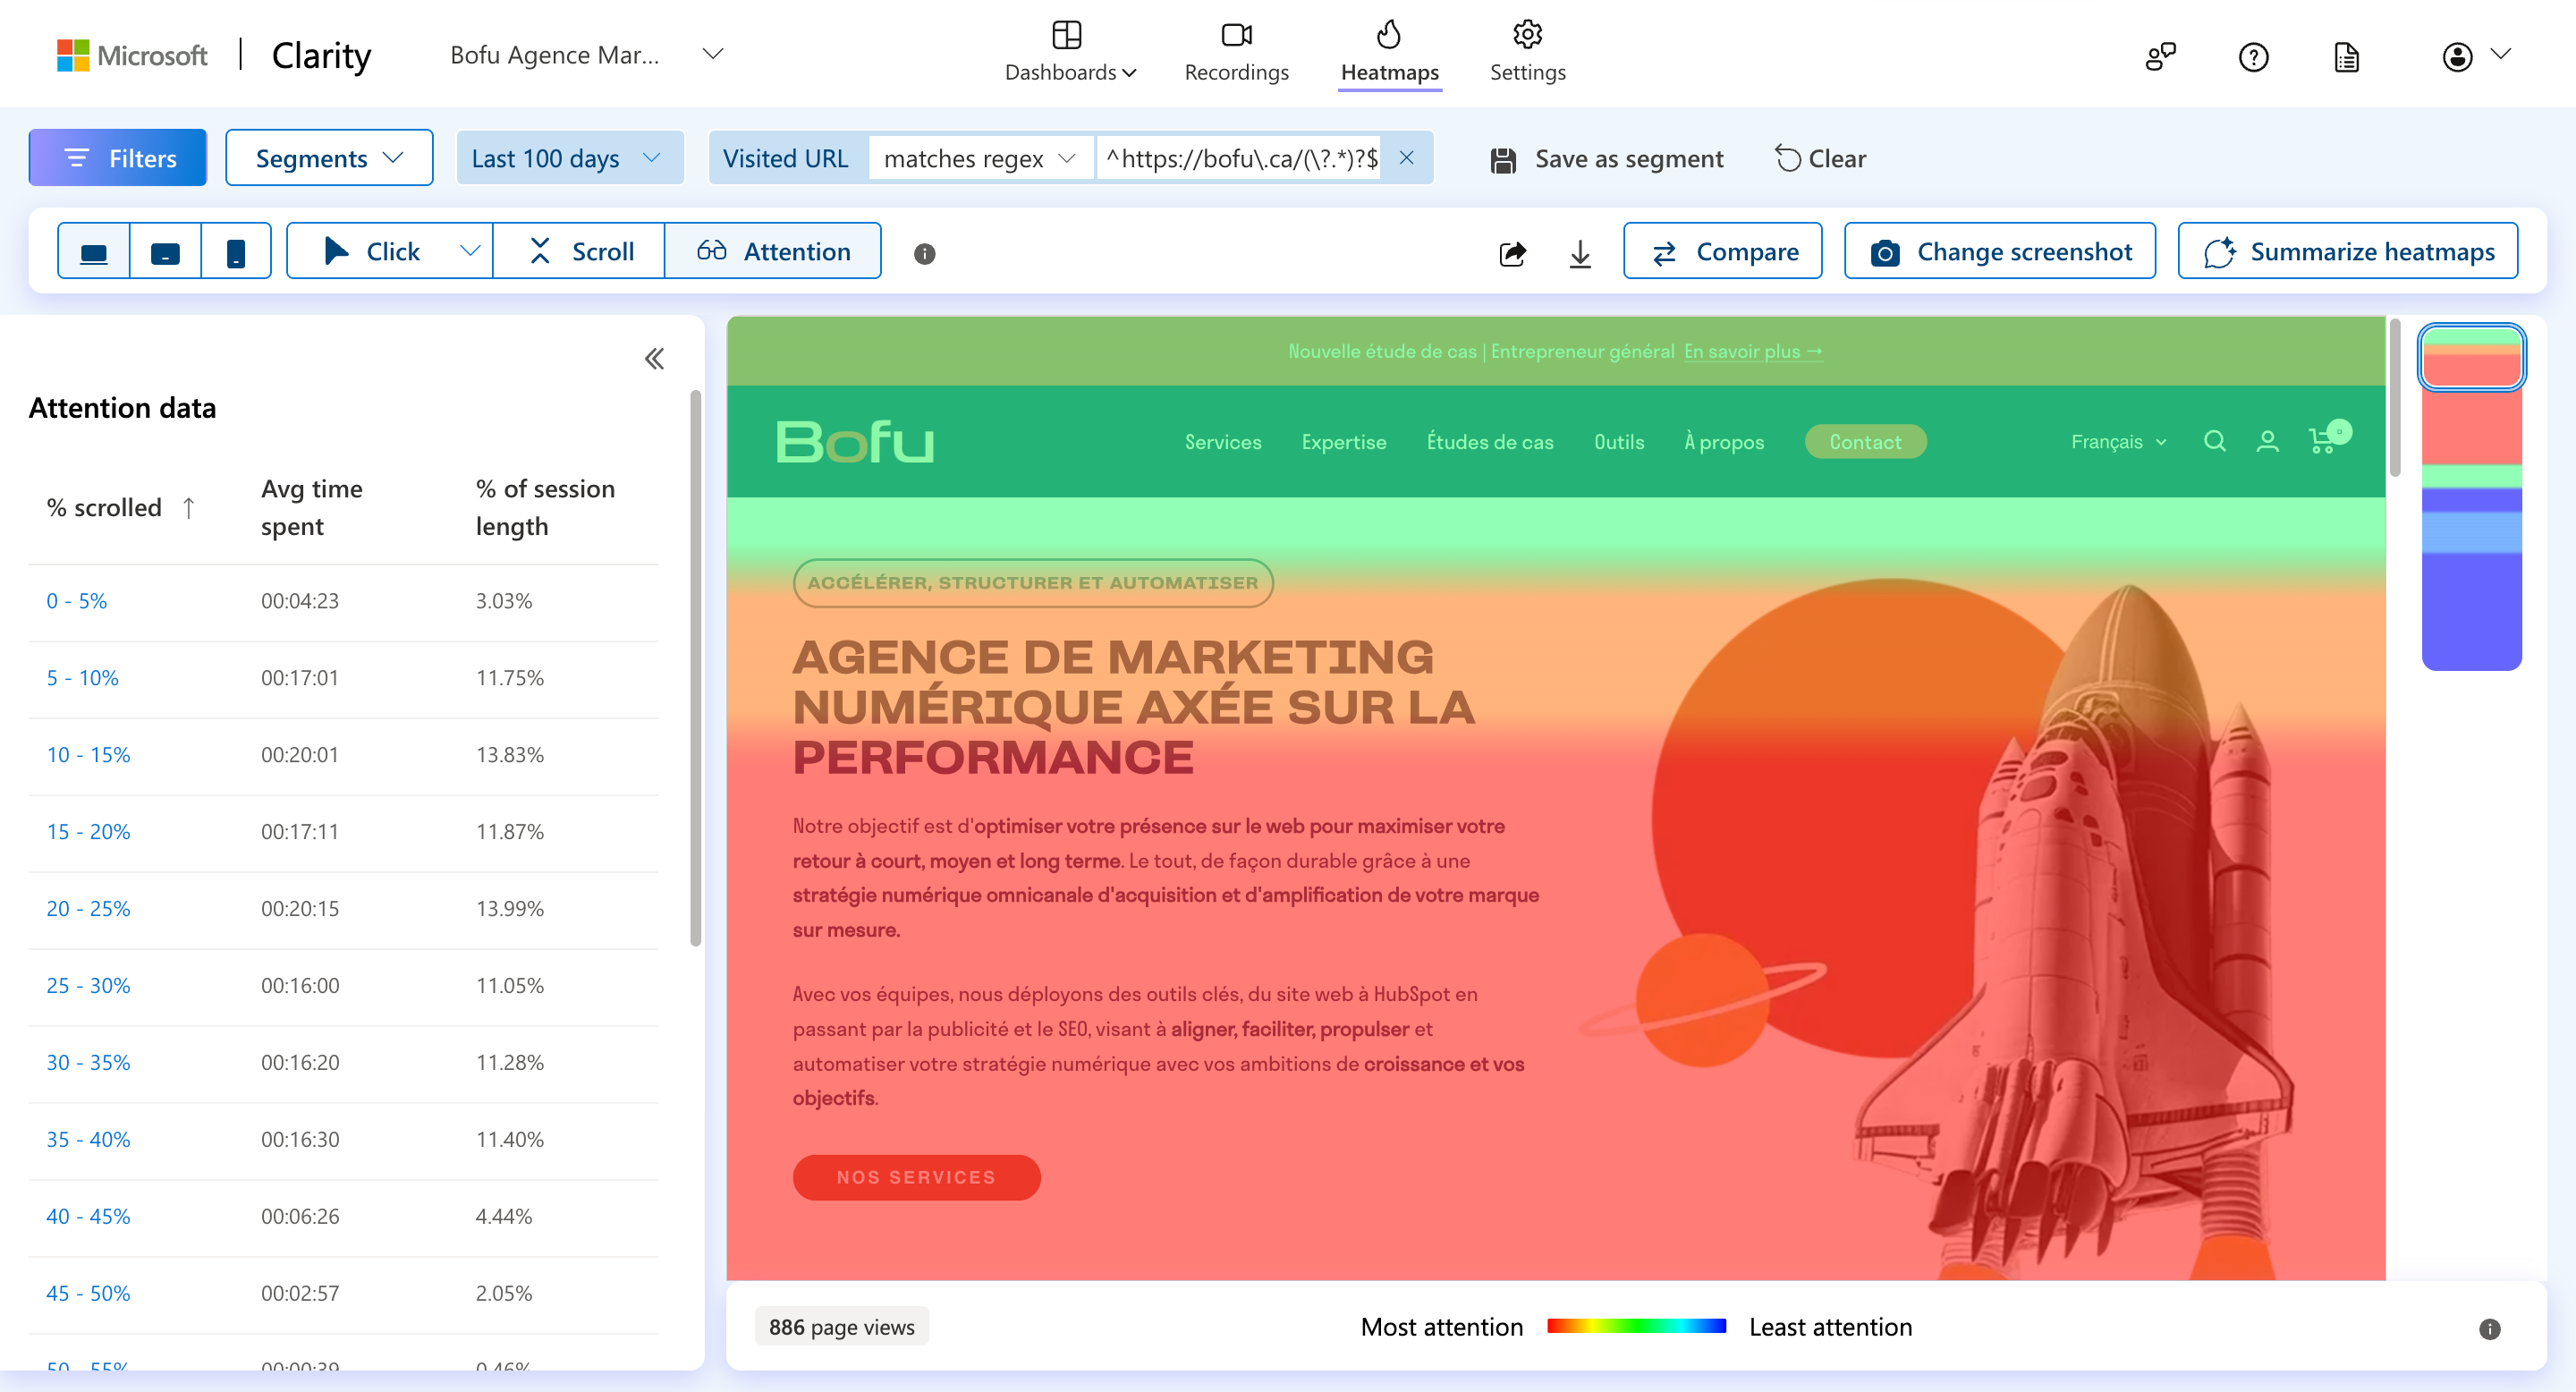
Task: Open the help question mark icon
Action: [x=2253, y=57]
